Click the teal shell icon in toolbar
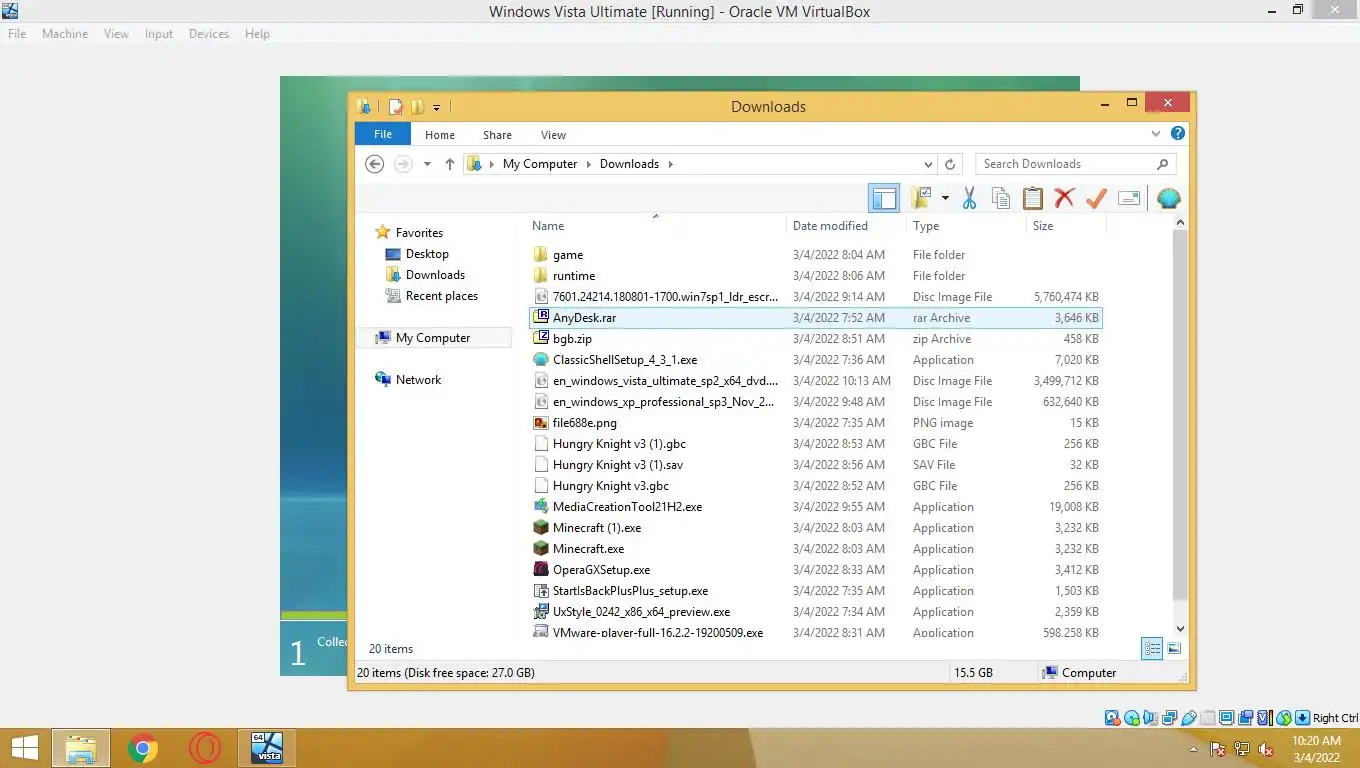1360x768 pixels. pyautogui.click(x=1168, y=198)
